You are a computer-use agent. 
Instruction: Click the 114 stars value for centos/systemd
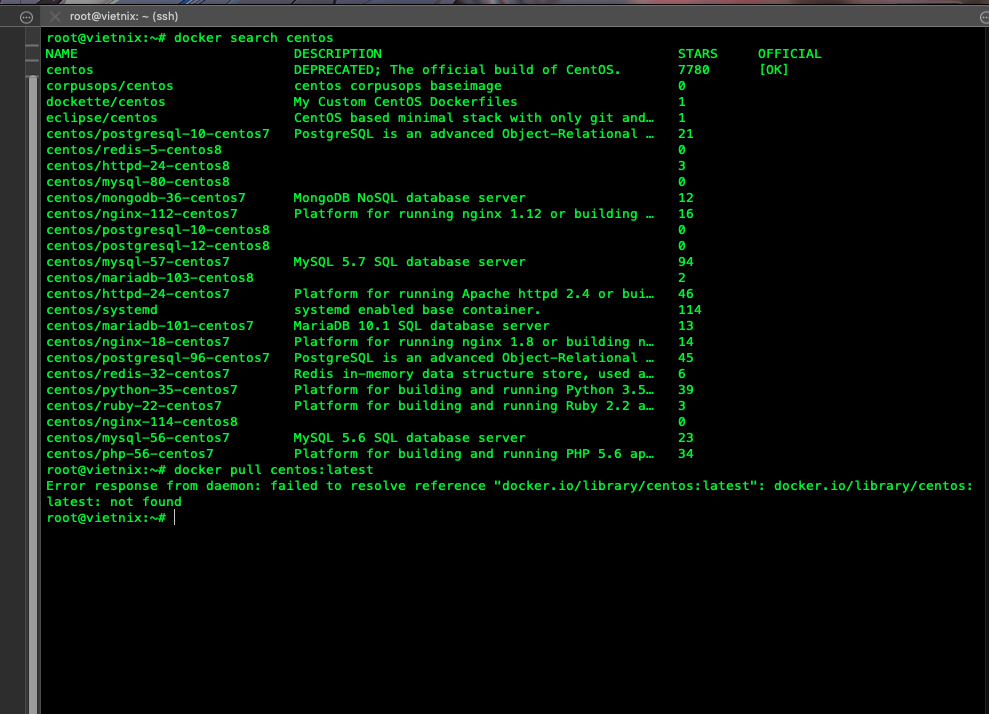pyautogui.click(x=690, y=310)
